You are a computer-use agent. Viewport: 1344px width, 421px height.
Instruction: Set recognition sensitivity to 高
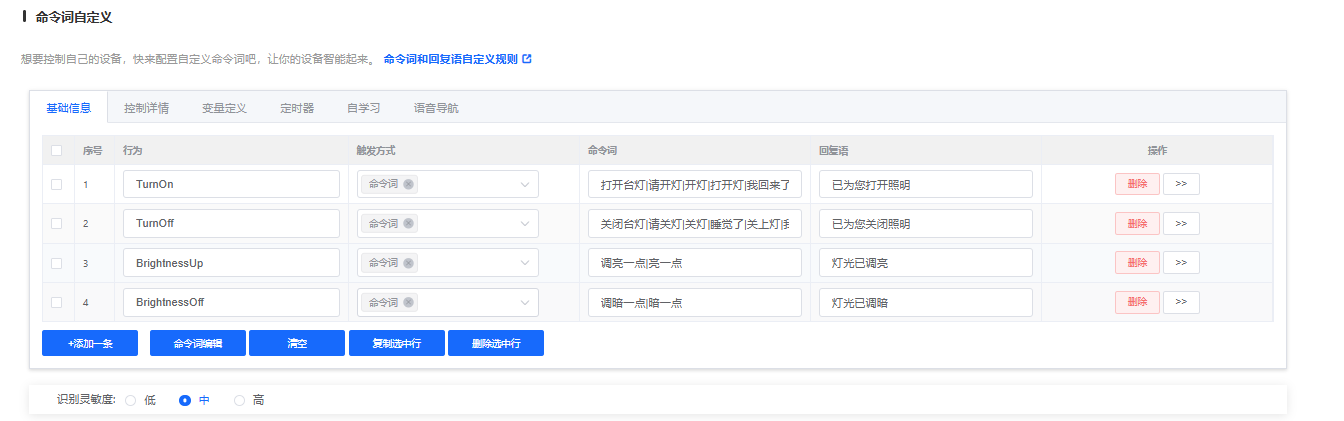click(x=239, y=400)
